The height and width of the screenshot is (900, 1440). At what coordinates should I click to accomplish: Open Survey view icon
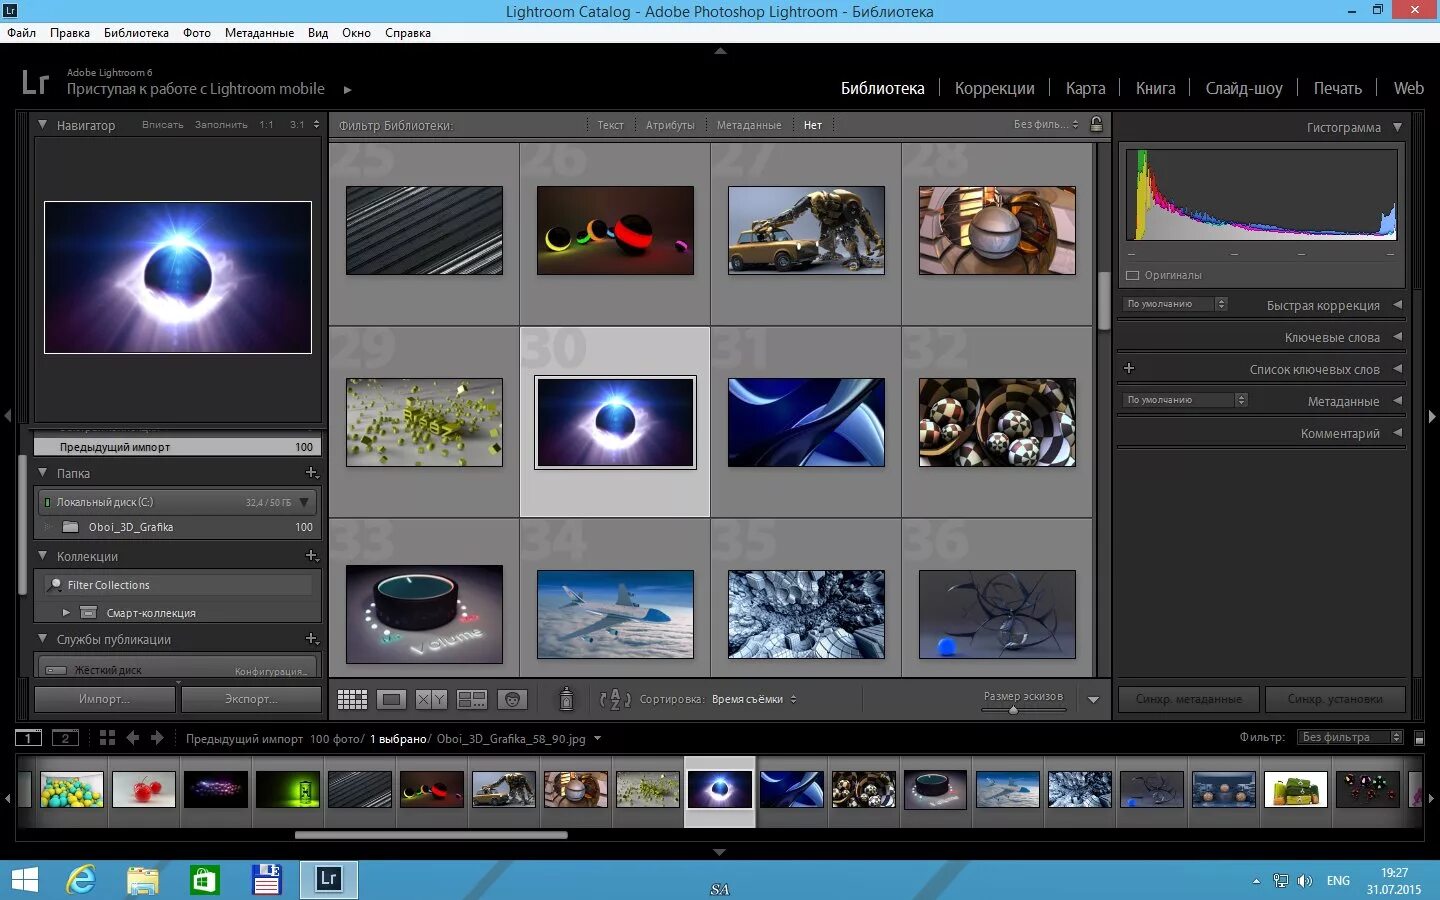pos(472,699)
